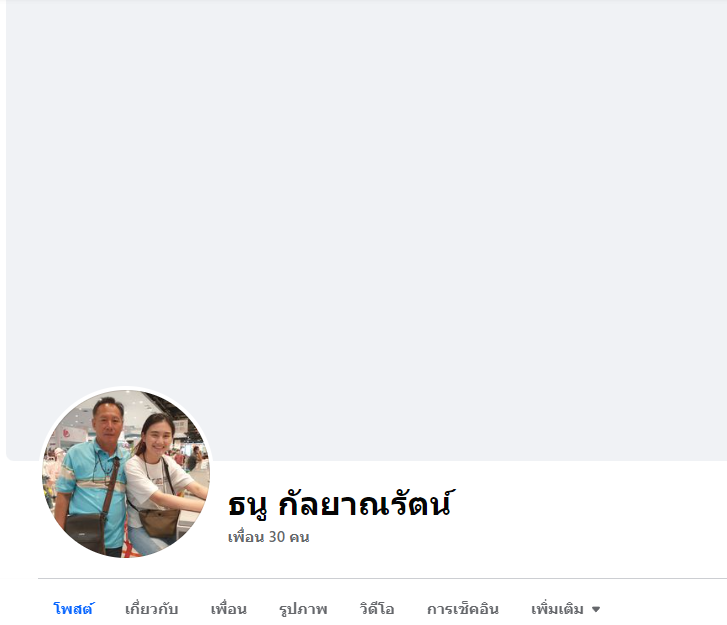Select the รูปภาพ tab
The image size is (727, 625).
point(303,608)
